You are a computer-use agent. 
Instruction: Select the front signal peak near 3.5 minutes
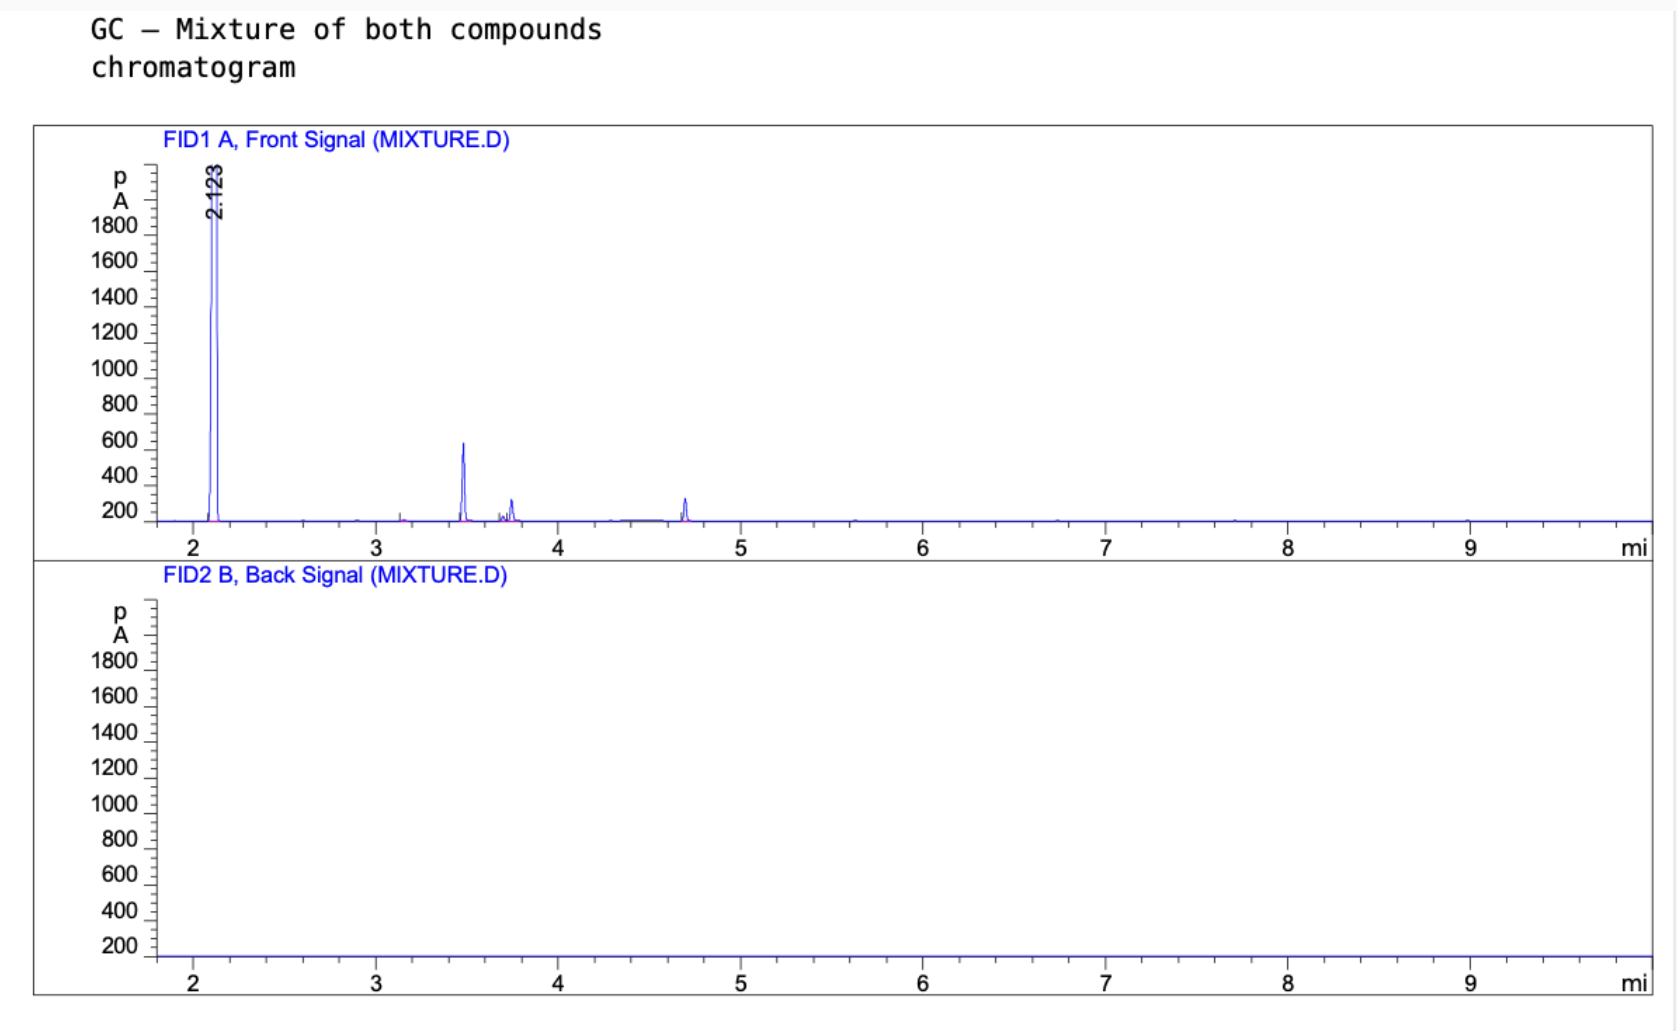(463, 482)
